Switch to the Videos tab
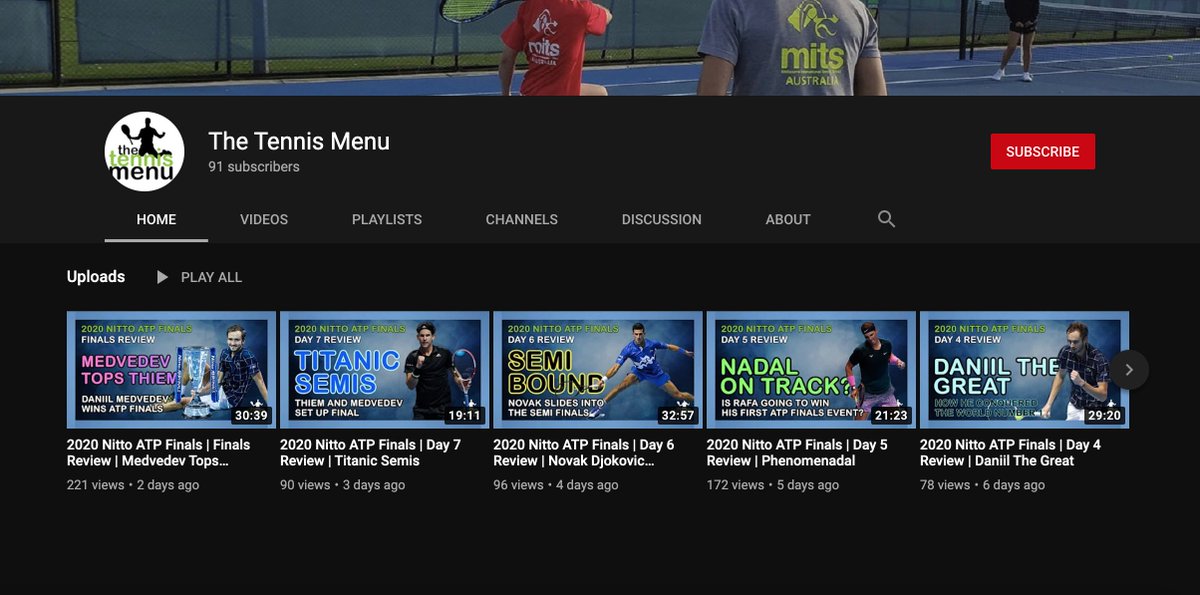Viewport: 1200px width, 595px height. coord(264,220)
